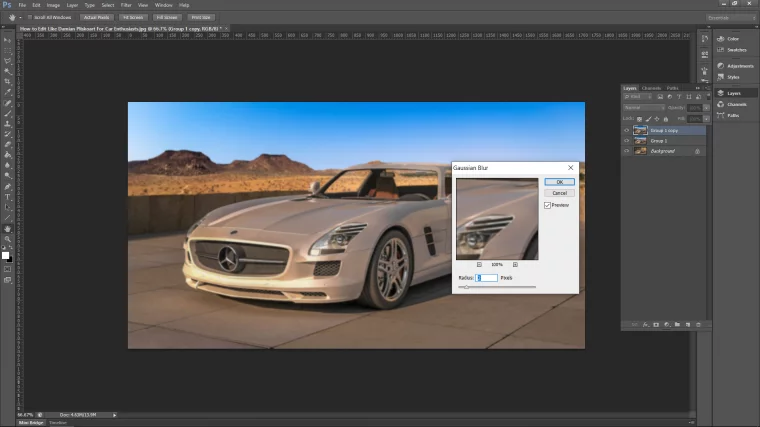760x427 pixels.
Task: Select the Path Selection tool
Action: pos(7,207)
